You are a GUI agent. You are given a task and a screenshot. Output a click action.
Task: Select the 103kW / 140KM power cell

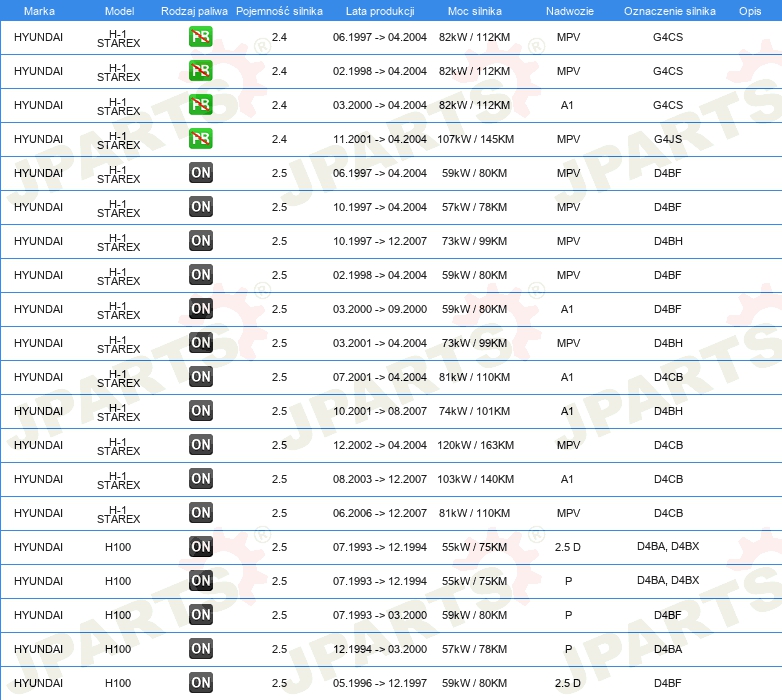(x=475, y=479)
